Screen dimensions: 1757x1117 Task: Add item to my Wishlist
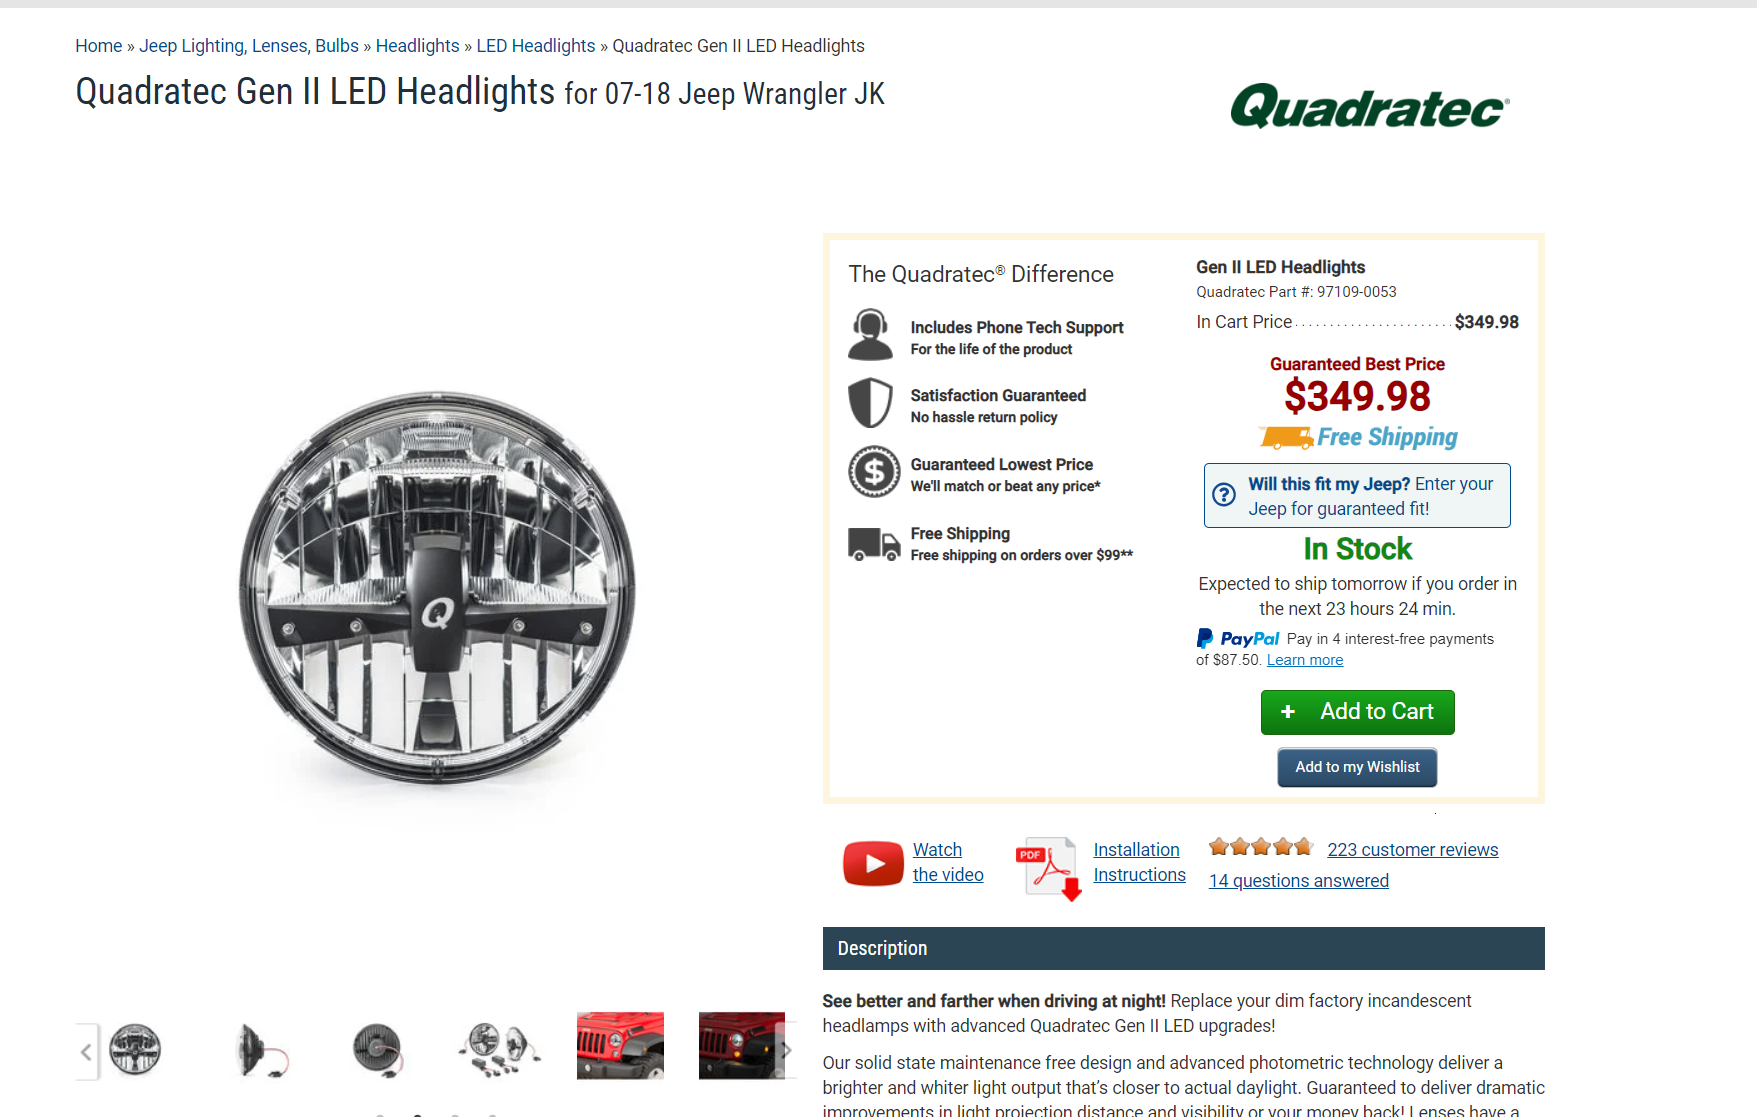pos(1357,767)
